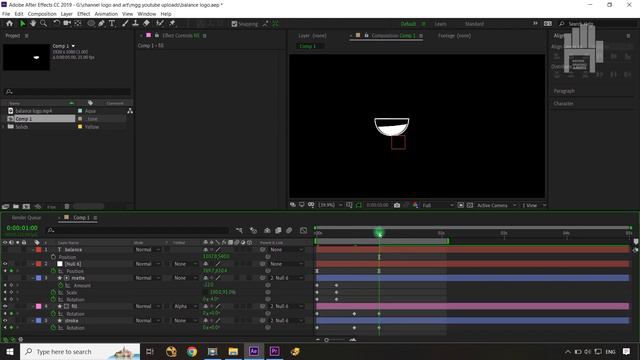This screenshot has height=360, width=640.
Task: Open the 1 View layout dropdown
Action: pos(533,205)
